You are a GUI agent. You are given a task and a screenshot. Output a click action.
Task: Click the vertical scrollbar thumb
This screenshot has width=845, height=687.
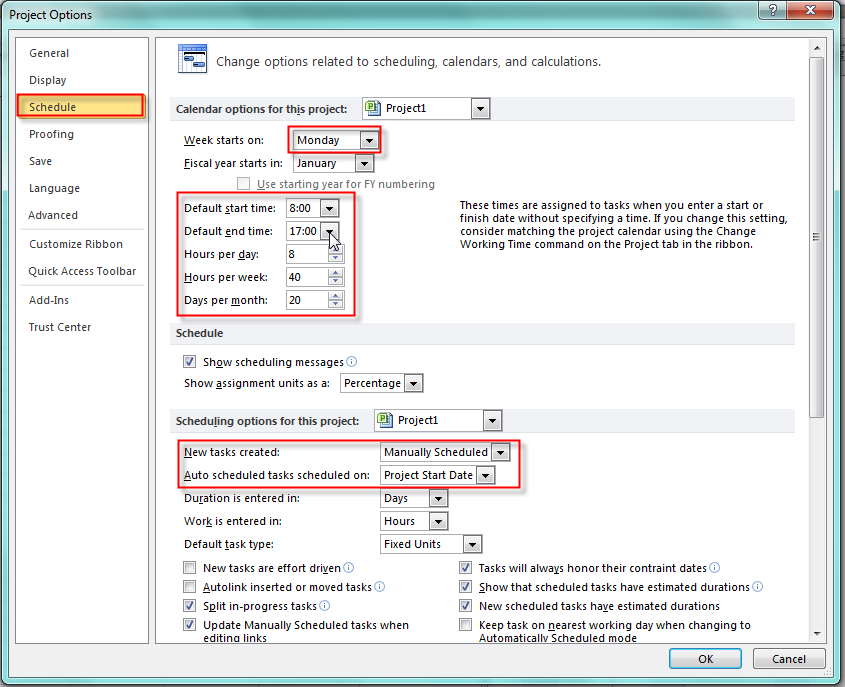pyautogui.click(x=817, y=237)
